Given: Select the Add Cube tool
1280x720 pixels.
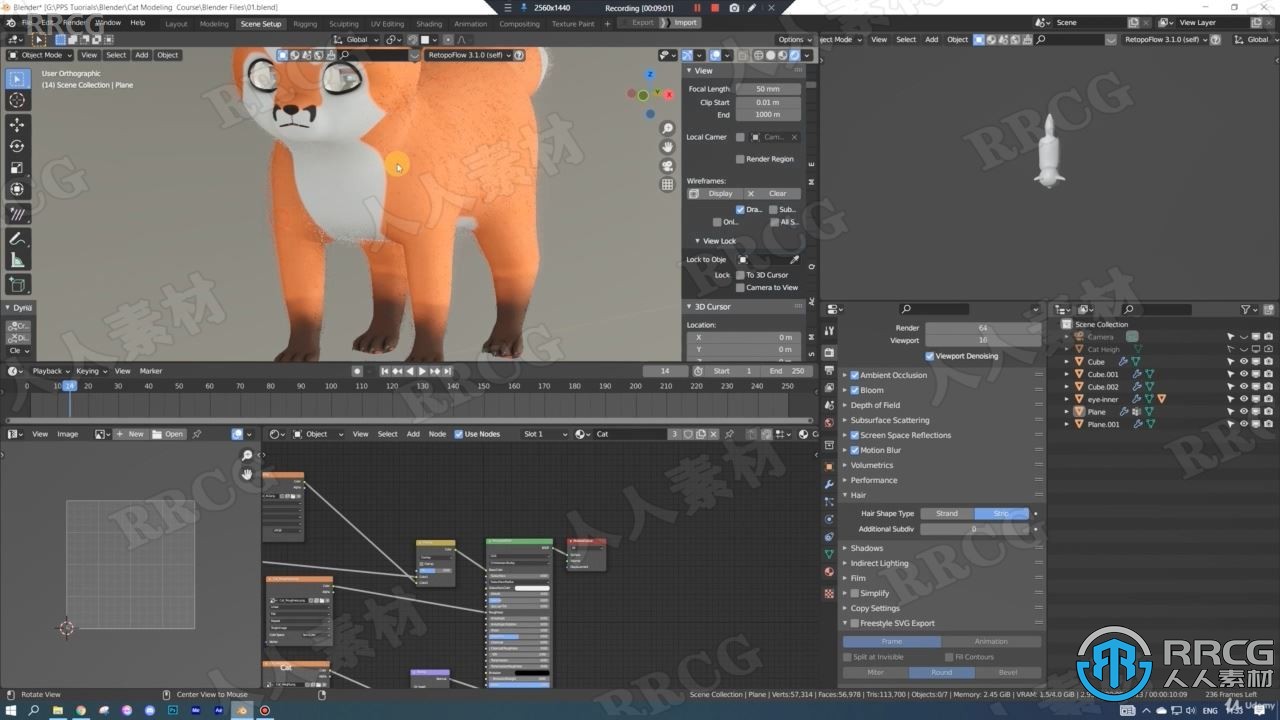Looking at the screenshot, I should [x=17, y=285].
